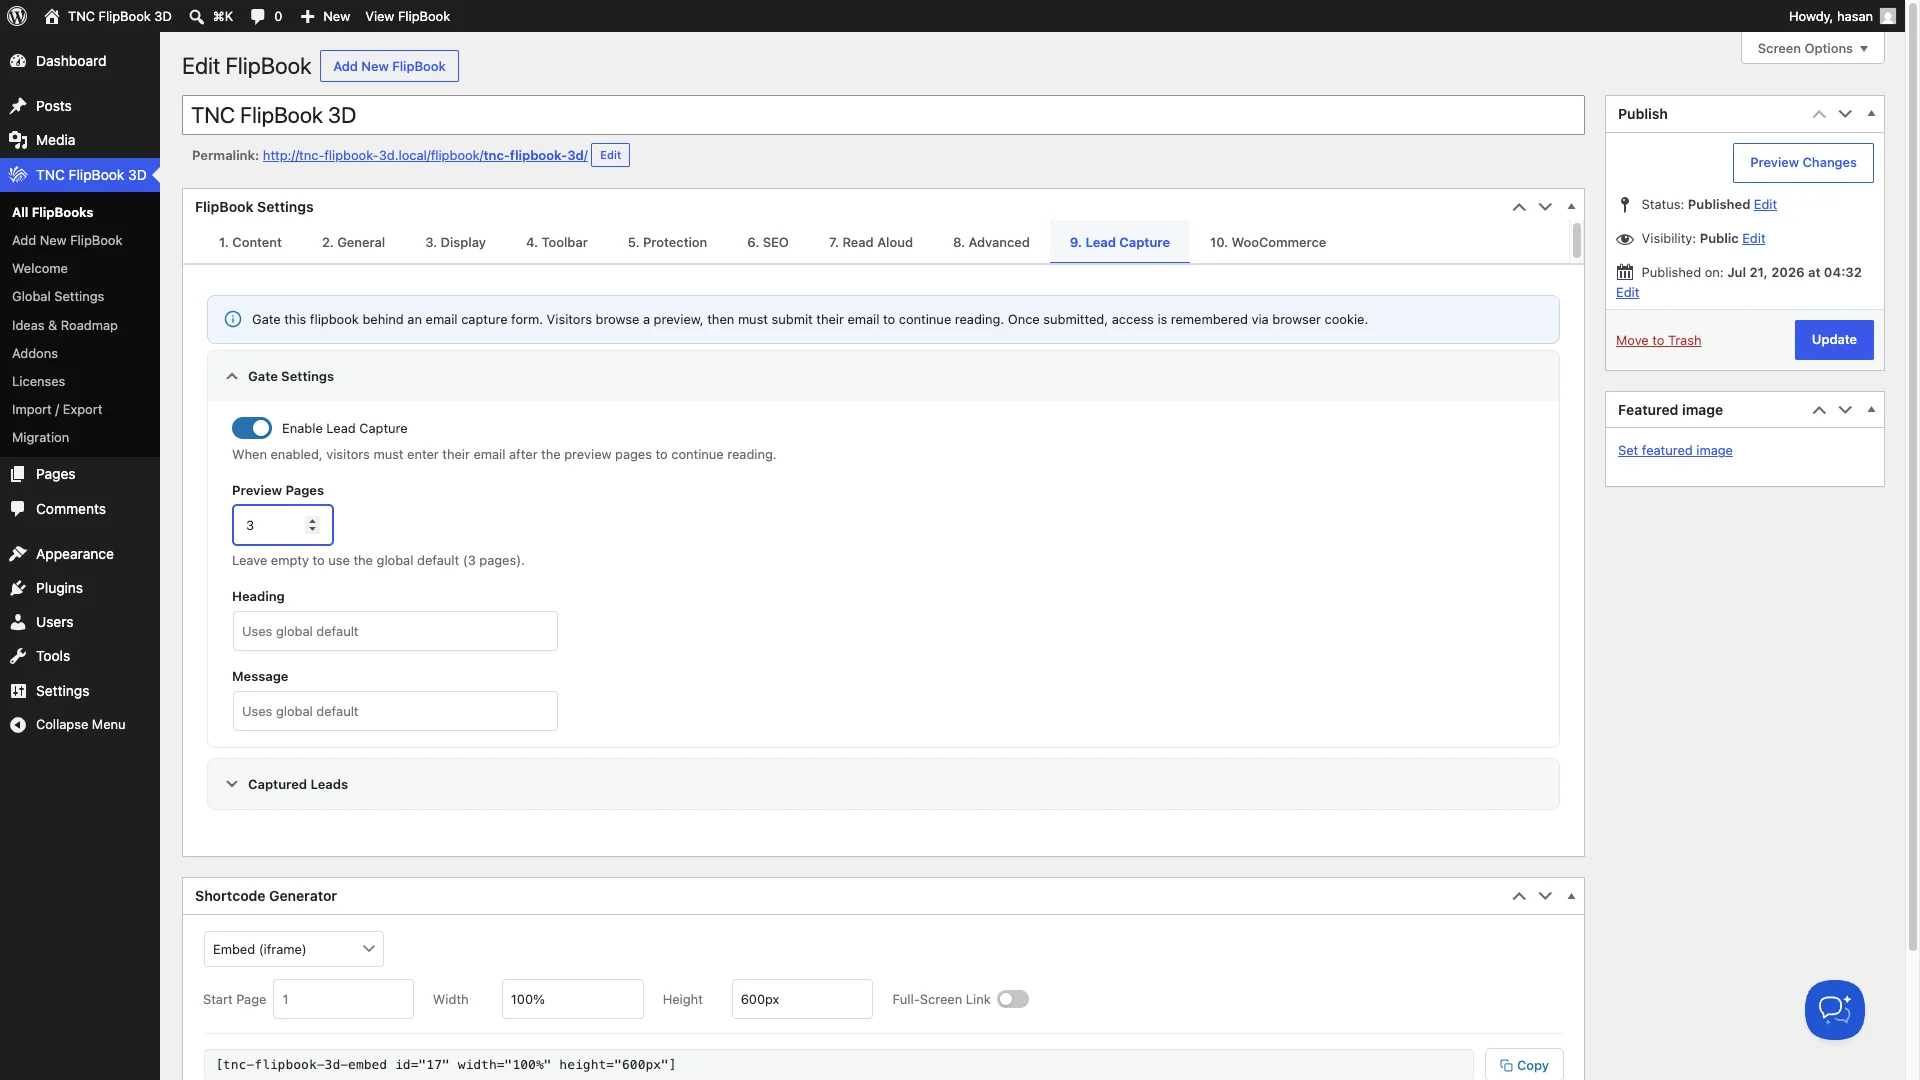This screenshot has height=1080, width=1920.
Task: Edit the publish Status link
Action: coord(1765,204)
